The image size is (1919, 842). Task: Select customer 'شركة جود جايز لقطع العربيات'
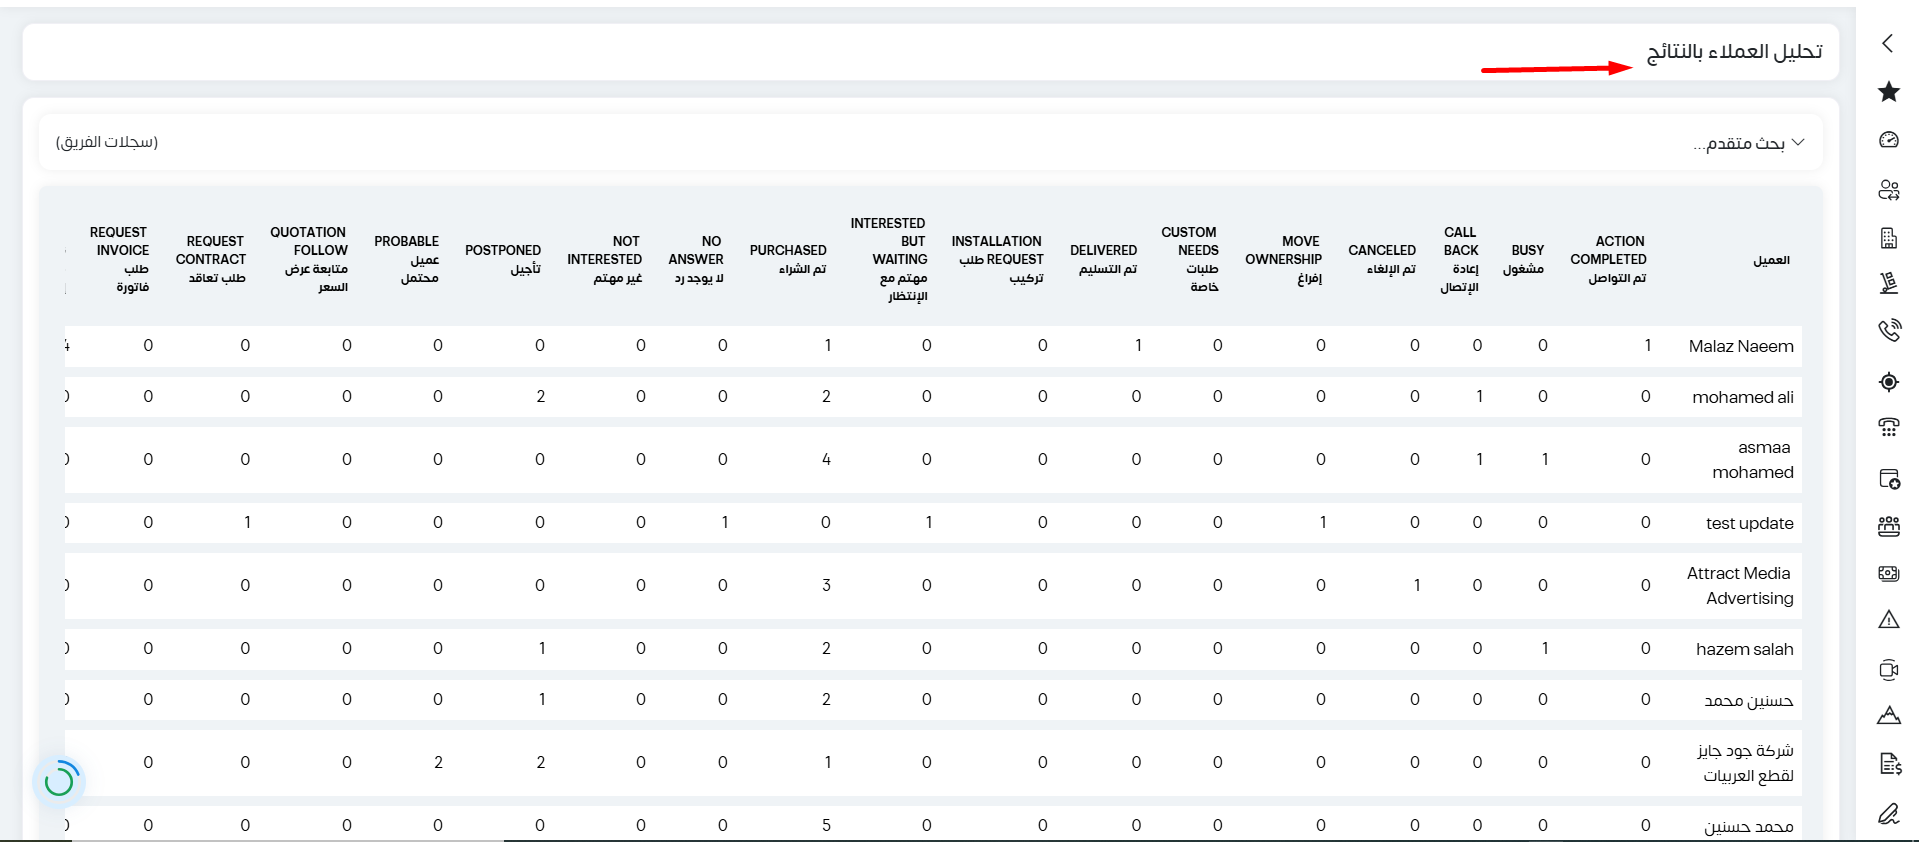coord(1745,763)
